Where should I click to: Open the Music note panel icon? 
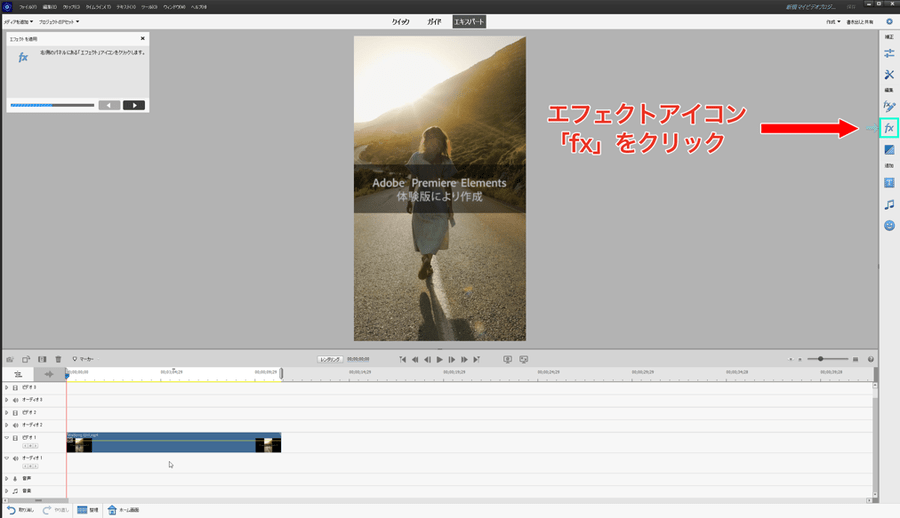[x=889, y=204]
